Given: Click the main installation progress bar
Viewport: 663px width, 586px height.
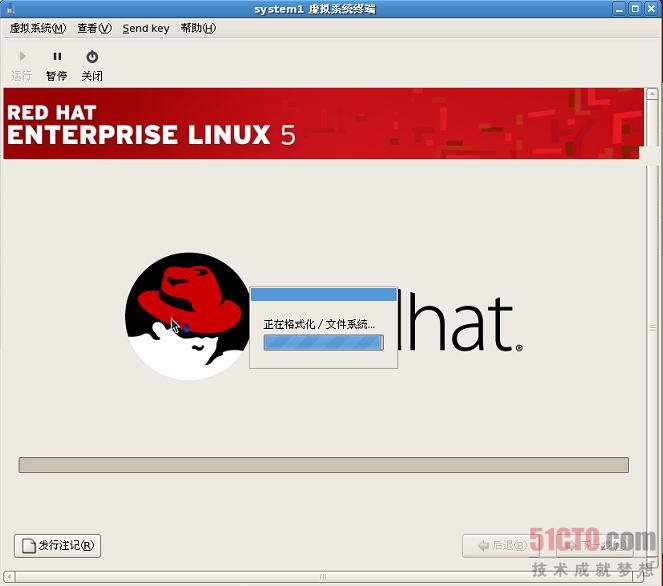Looking at the screenshot, I should point(323,465).
